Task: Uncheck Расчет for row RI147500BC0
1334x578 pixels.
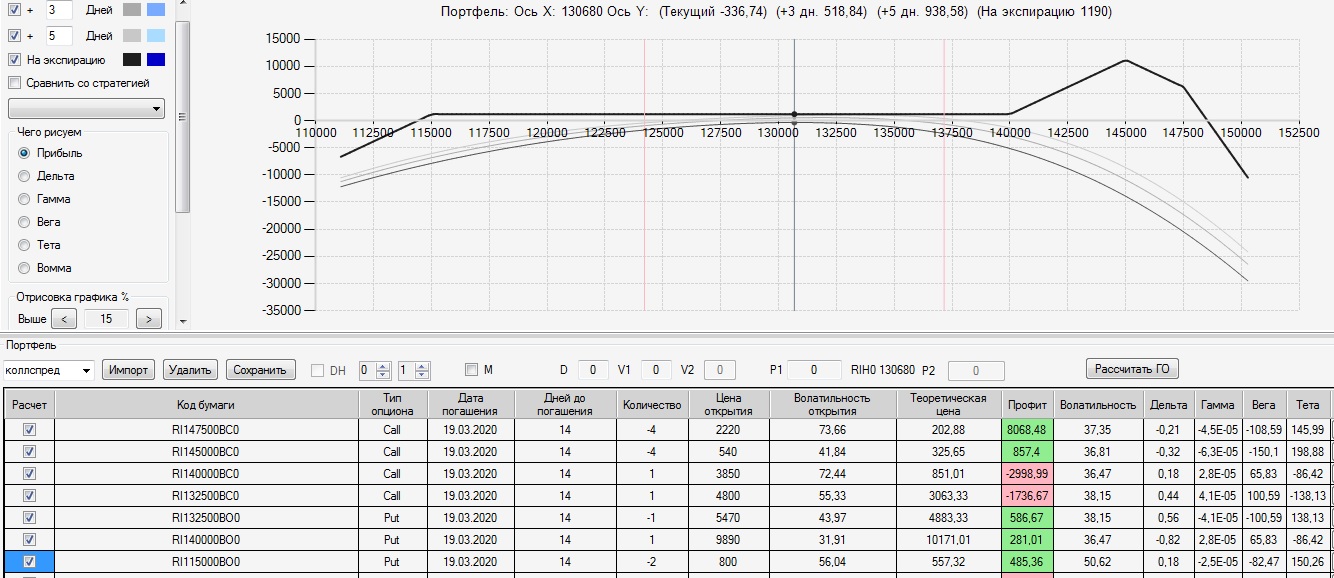Action: click(29, 429)
